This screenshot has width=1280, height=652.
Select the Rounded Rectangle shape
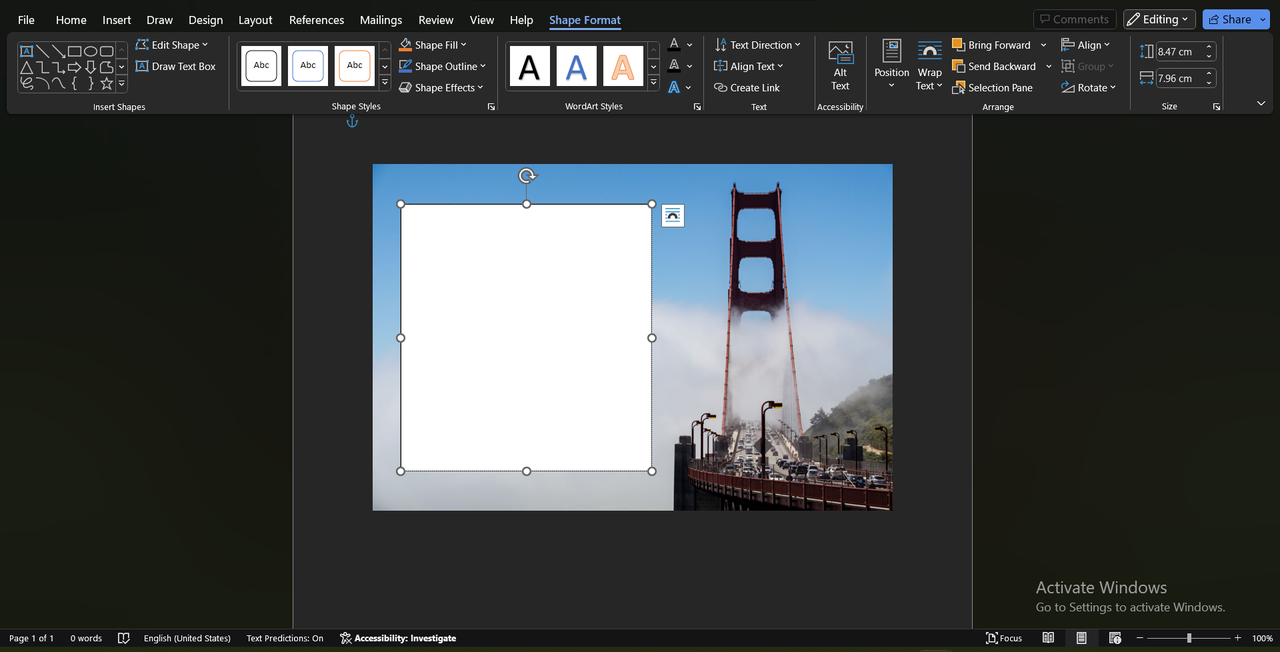pos(107,51)
